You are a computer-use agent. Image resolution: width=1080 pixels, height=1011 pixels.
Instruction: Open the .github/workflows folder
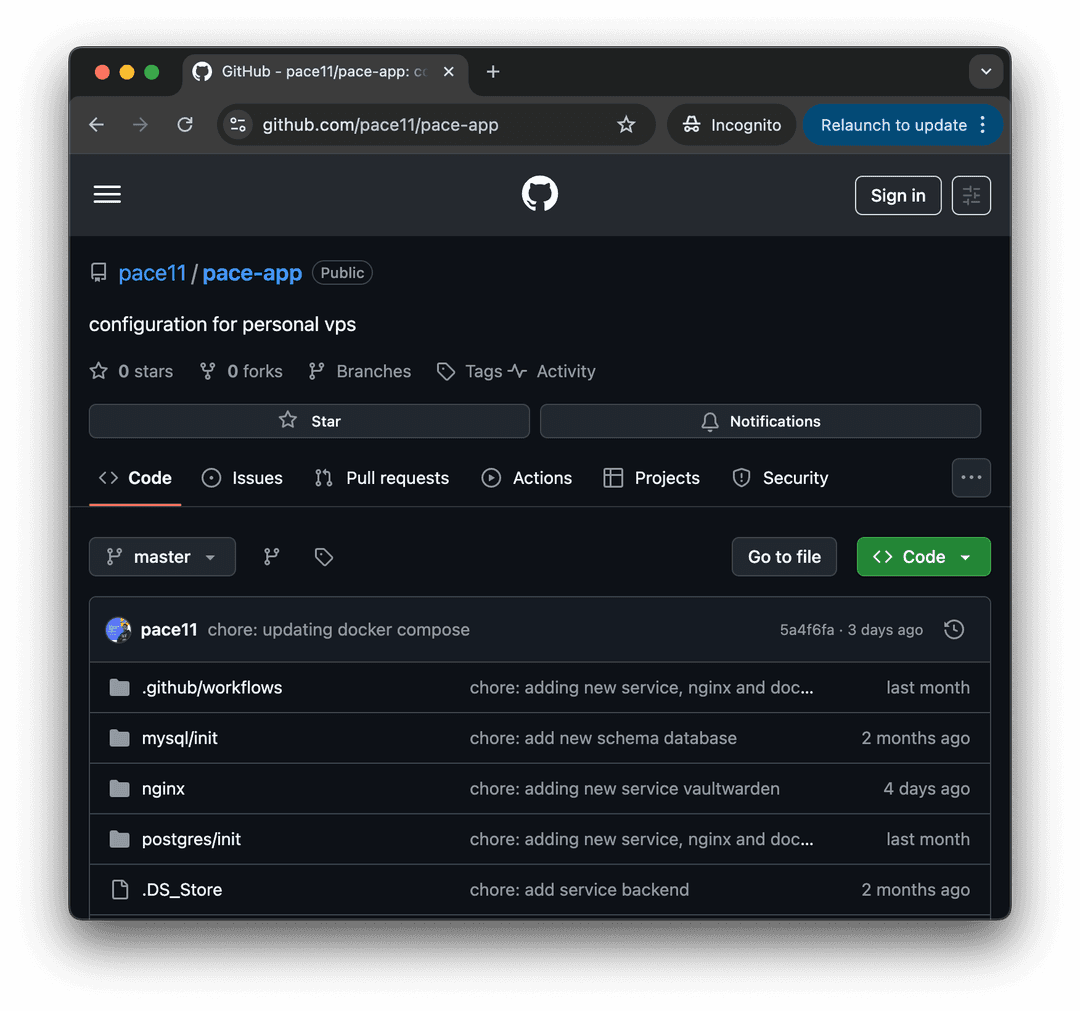(x=212, y=687)
